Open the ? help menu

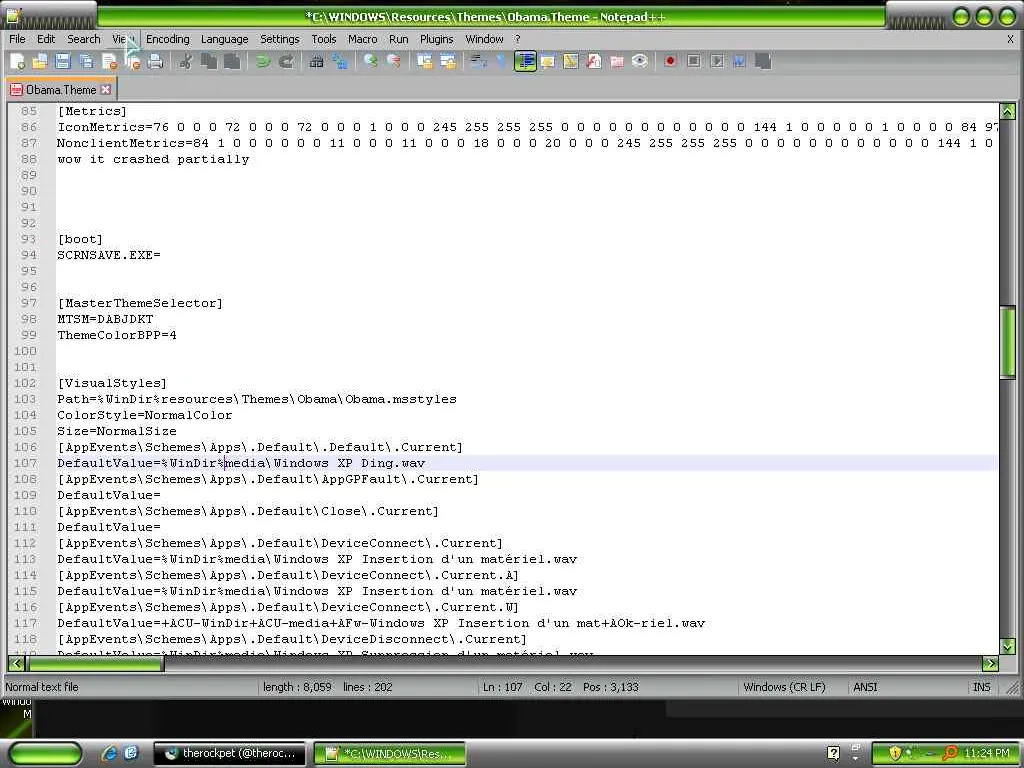[x=517, y=39]
